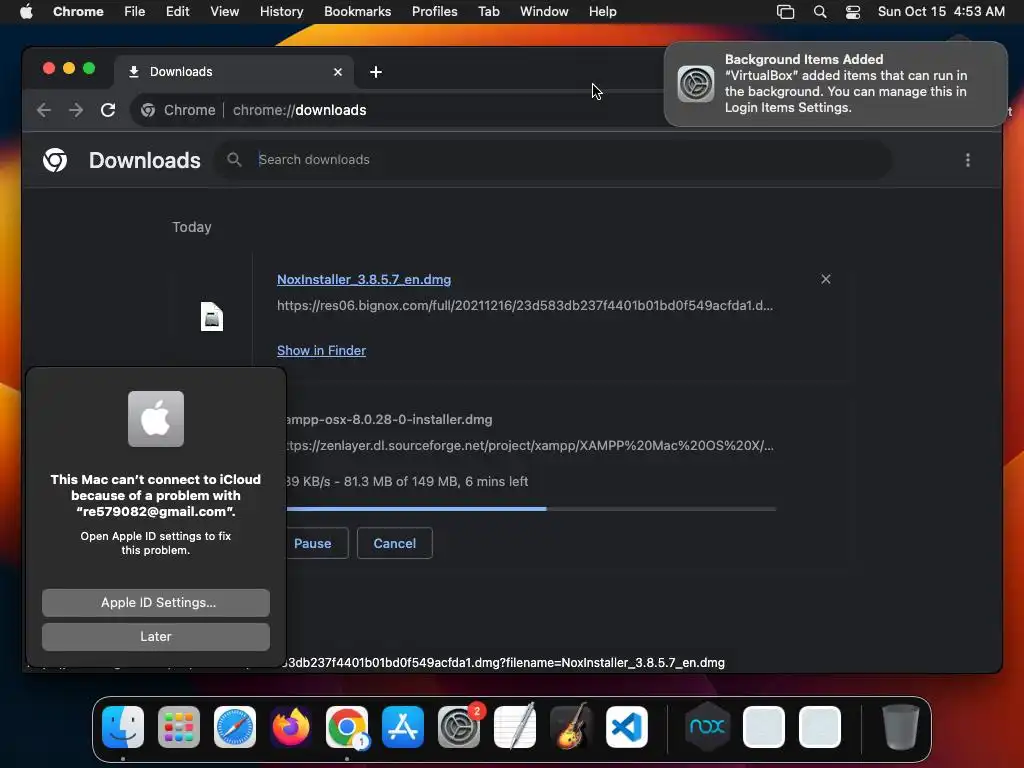Open Stage Manager menu bar icon
The image size is (1024, 768).
pyautogui.click(x=785, y=12)
